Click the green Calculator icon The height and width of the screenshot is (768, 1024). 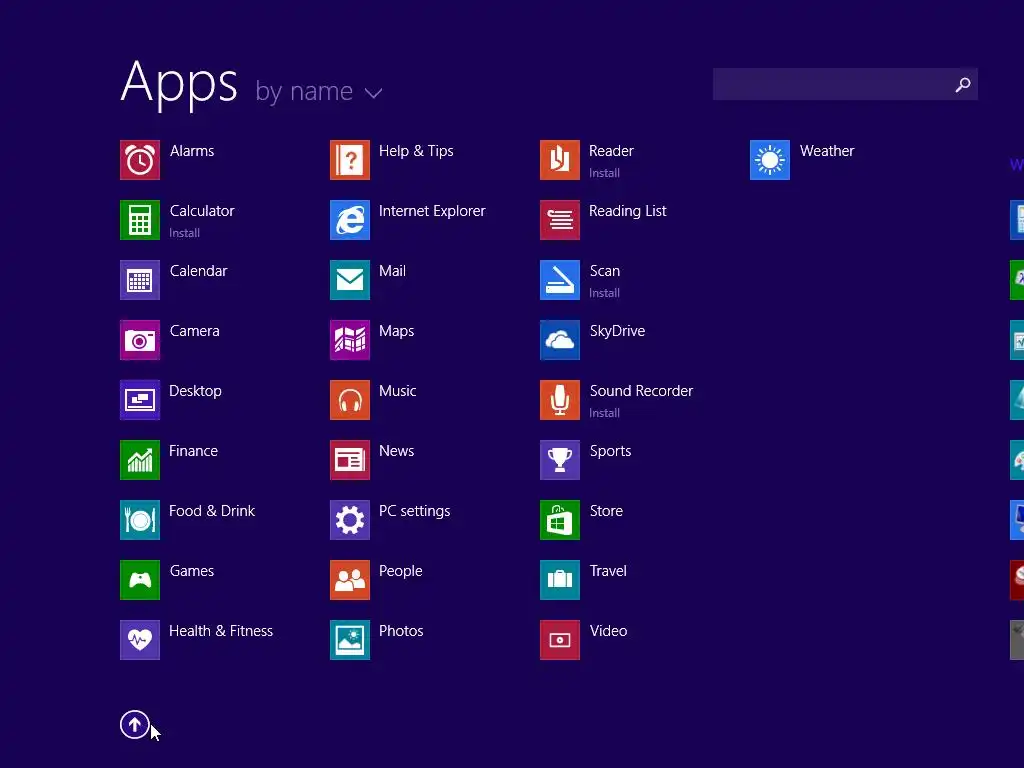[140, 220]
